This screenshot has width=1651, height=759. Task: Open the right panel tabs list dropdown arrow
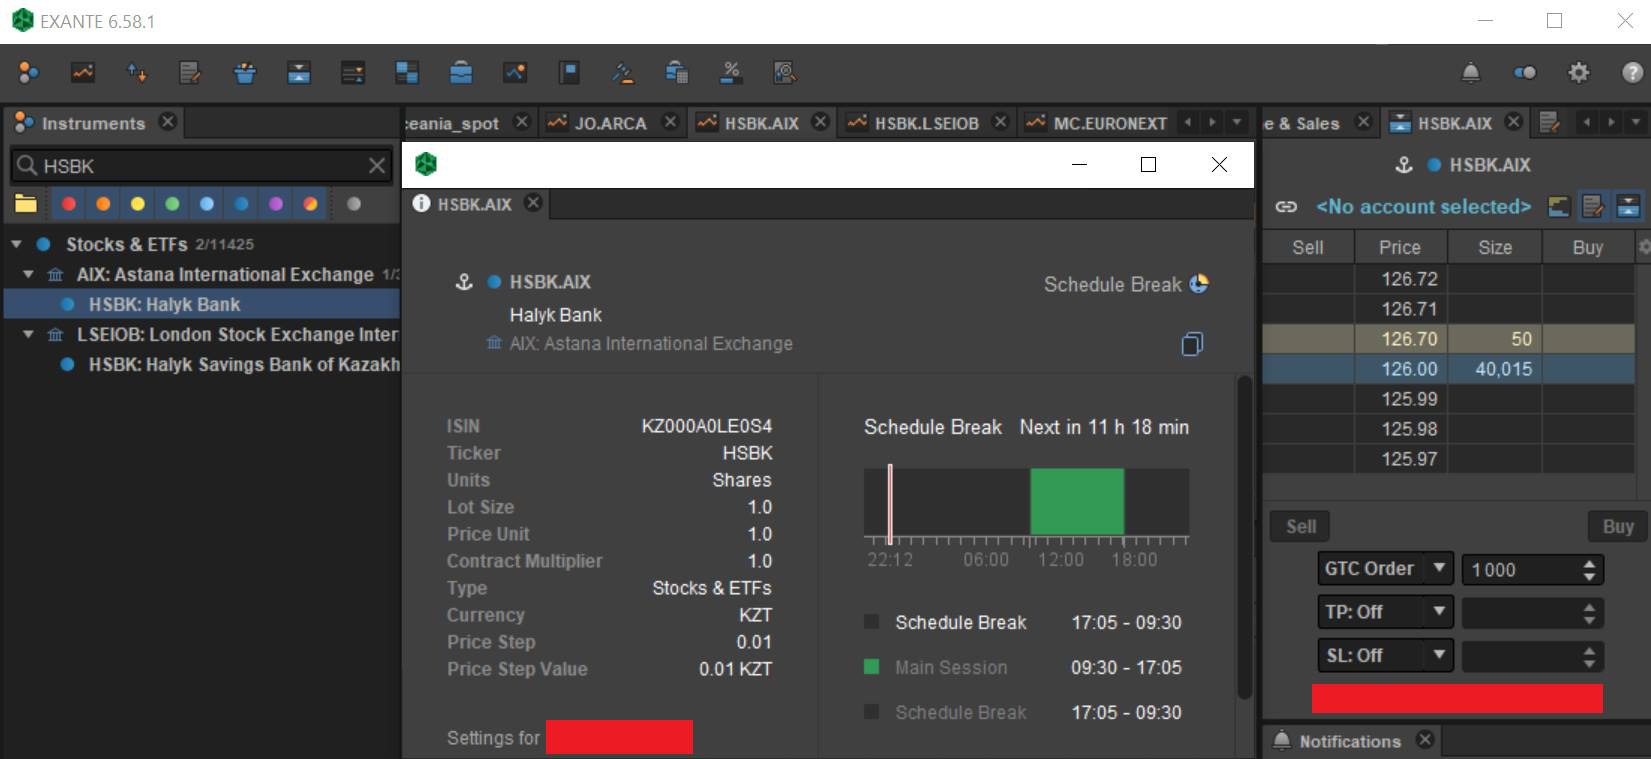coord(1636,122)
